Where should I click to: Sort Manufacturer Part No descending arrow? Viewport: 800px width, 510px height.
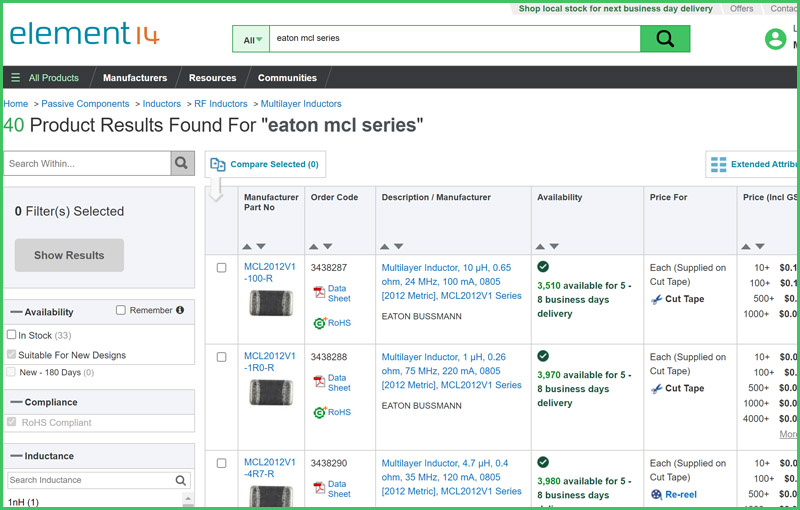[x=261, y=246]
